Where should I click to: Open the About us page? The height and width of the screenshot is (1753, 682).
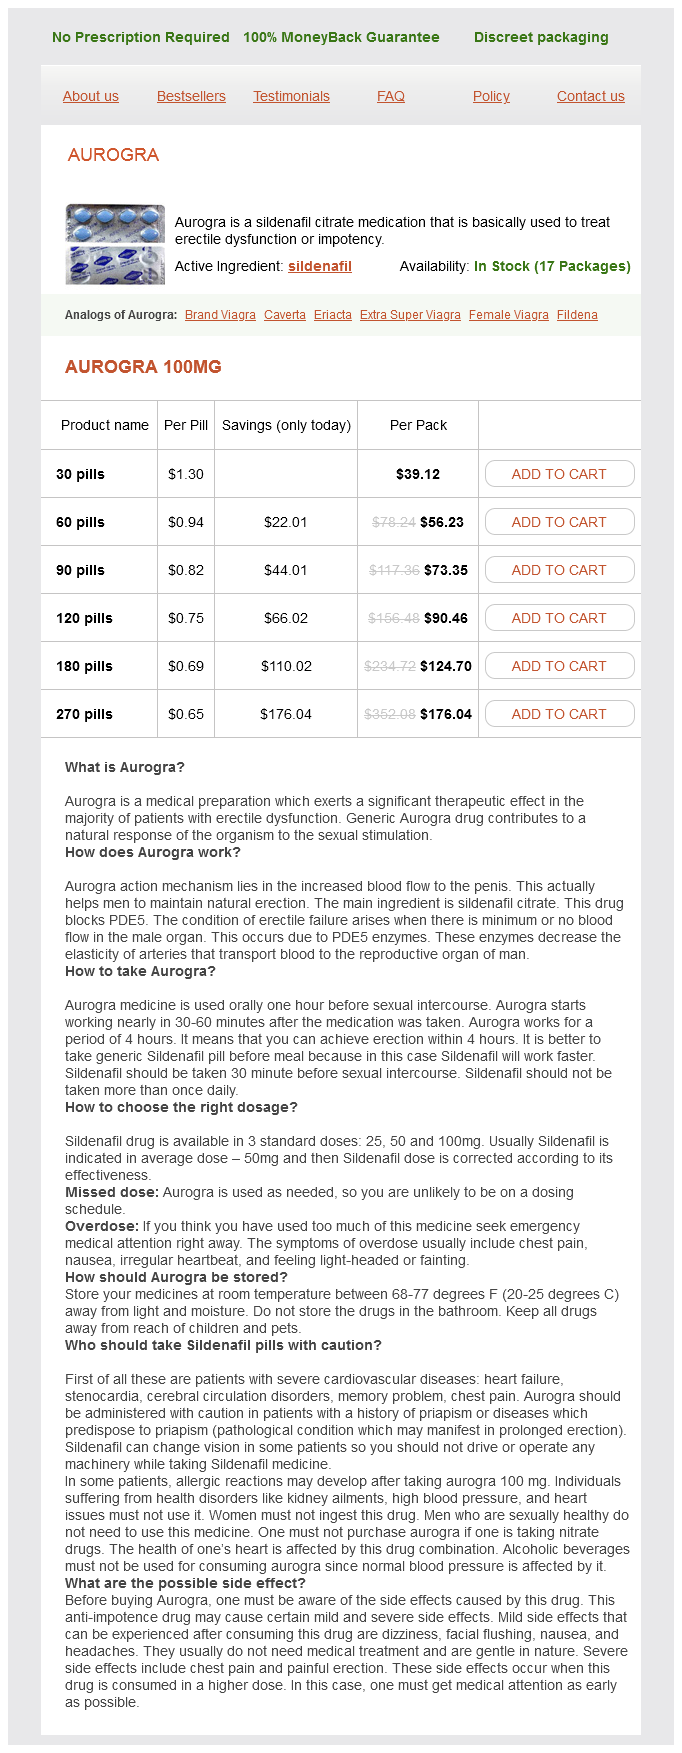[x=91, y=96]
